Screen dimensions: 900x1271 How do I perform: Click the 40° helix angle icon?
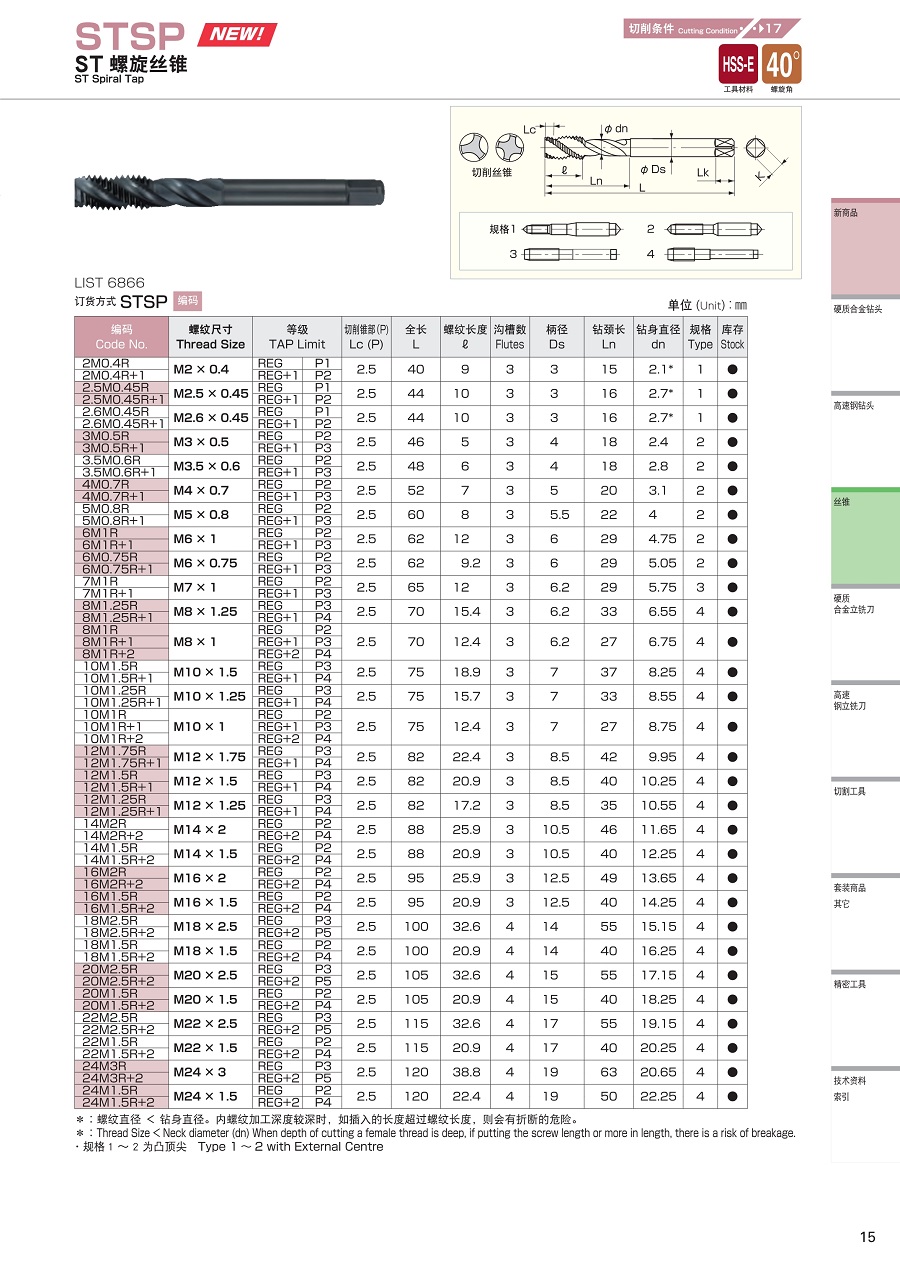click(x=781, y=65)
